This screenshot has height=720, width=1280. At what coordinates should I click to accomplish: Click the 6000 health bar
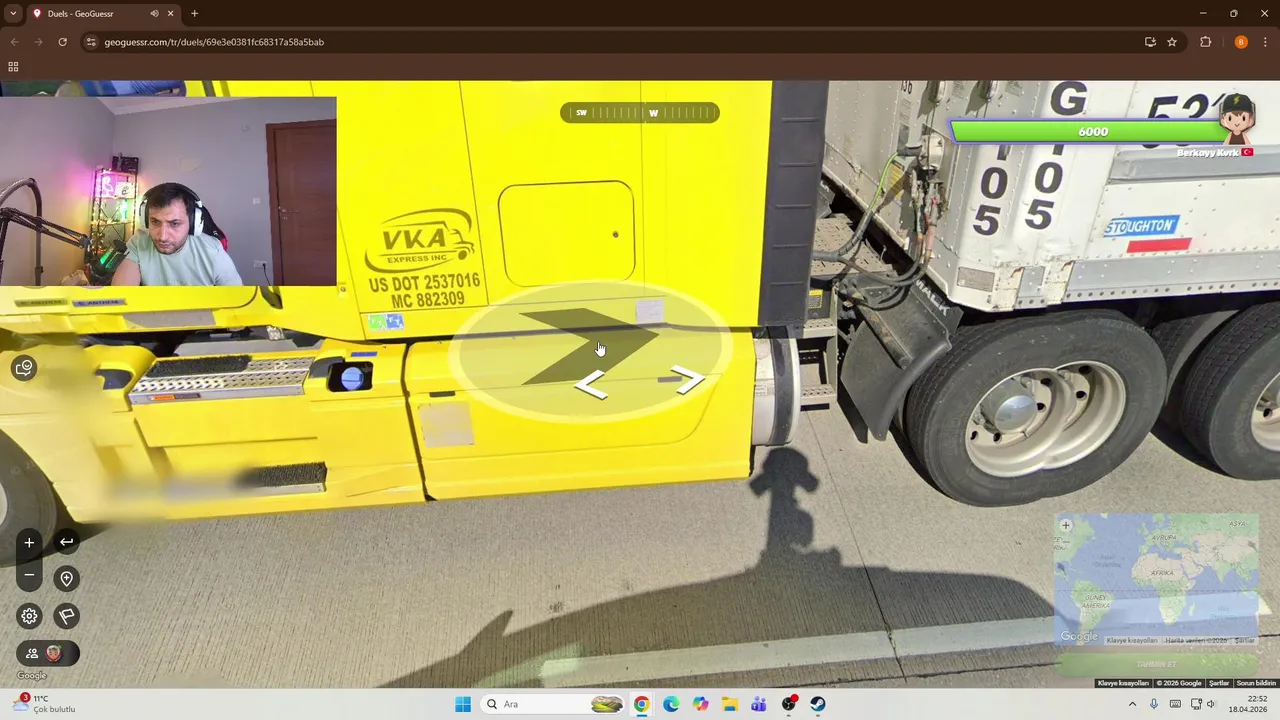pos(1090,131)
